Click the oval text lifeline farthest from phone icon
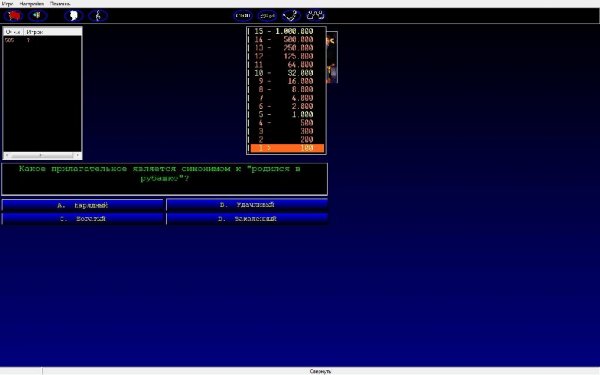The height and width of the screenshot is (375, 600). point(243,16)
